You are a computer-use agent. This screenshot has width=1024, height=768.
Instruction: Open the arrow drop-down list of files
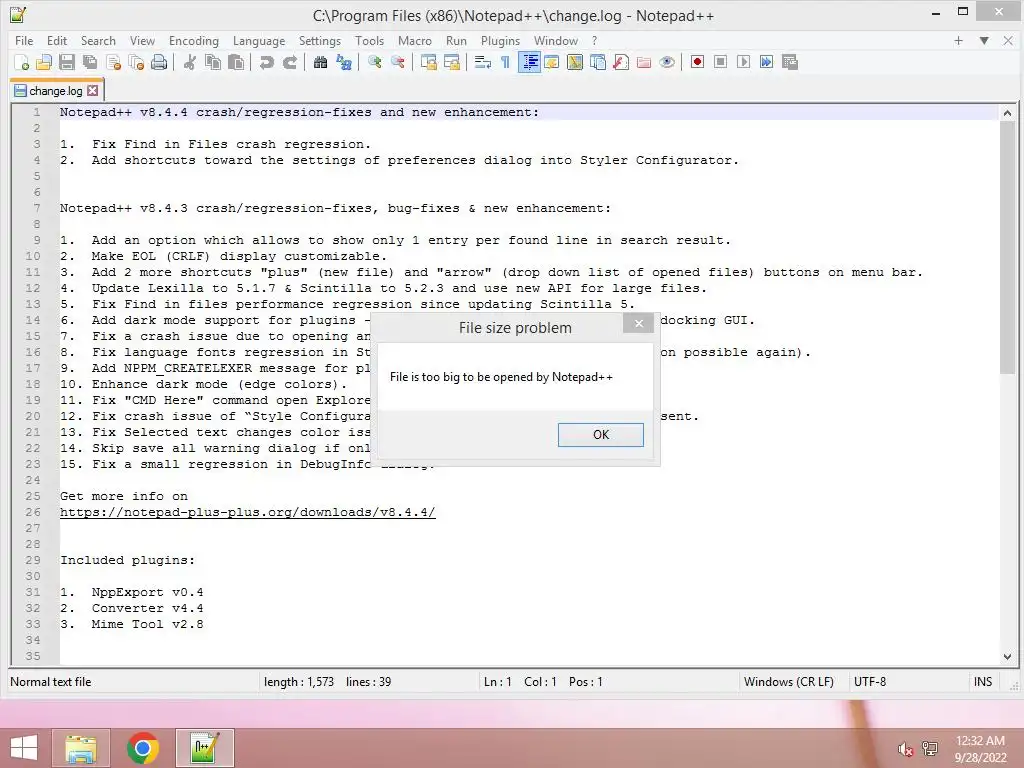coord(984,40)
